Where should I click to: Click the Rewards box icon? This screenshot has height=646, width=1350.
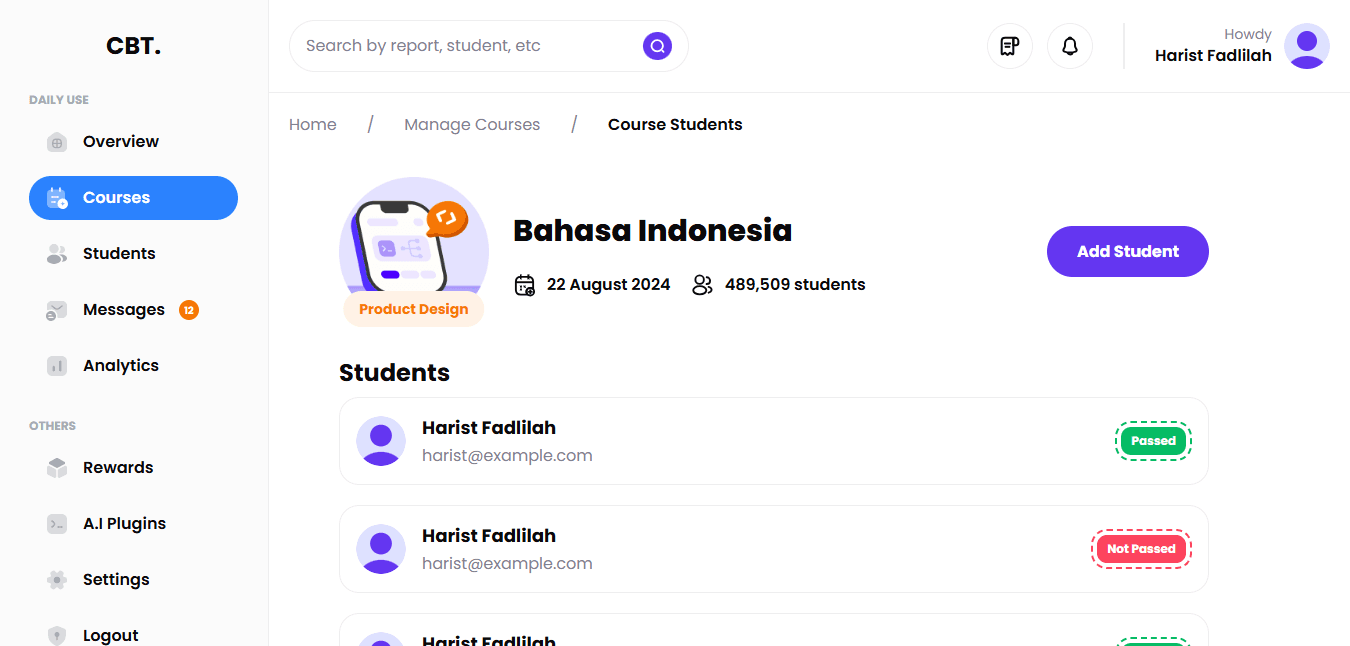(57, 468)
